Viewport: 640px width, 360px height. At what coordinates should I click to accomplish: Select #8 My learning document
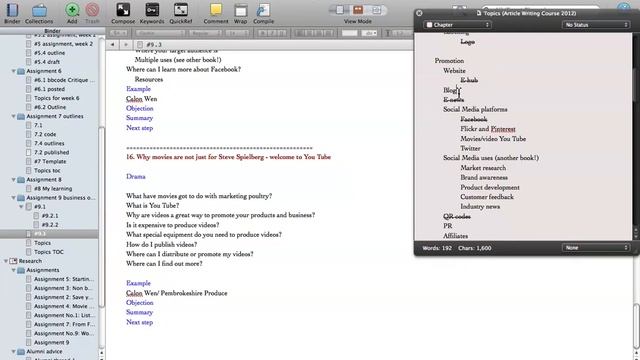coord(53,189)
